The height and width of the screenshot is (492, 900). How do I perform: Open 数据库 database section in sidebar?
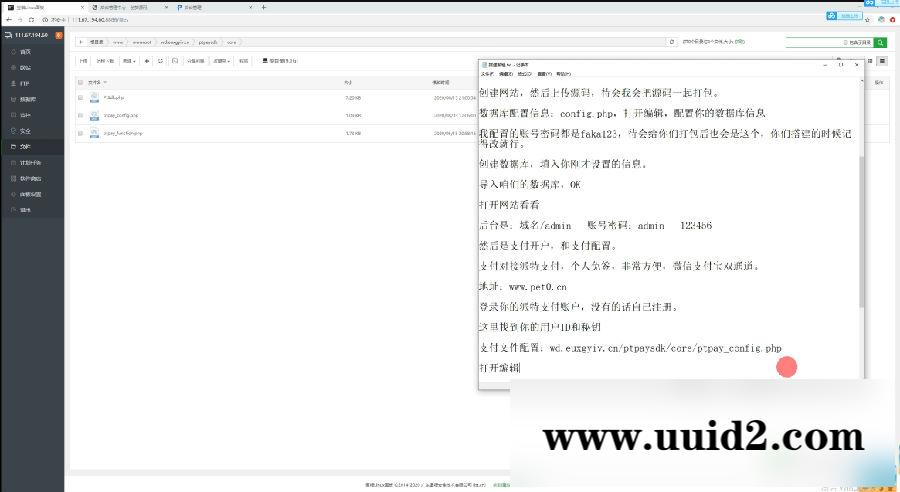pyautogui.click(x=28, y=99)
